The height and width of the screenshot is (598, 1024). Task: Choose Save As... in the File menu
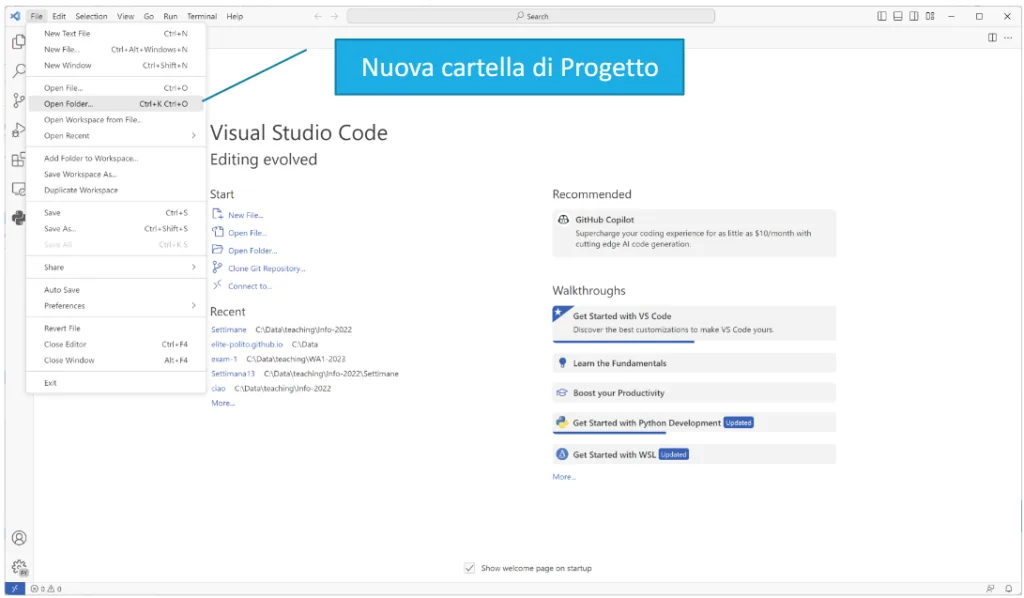point(116,228)
